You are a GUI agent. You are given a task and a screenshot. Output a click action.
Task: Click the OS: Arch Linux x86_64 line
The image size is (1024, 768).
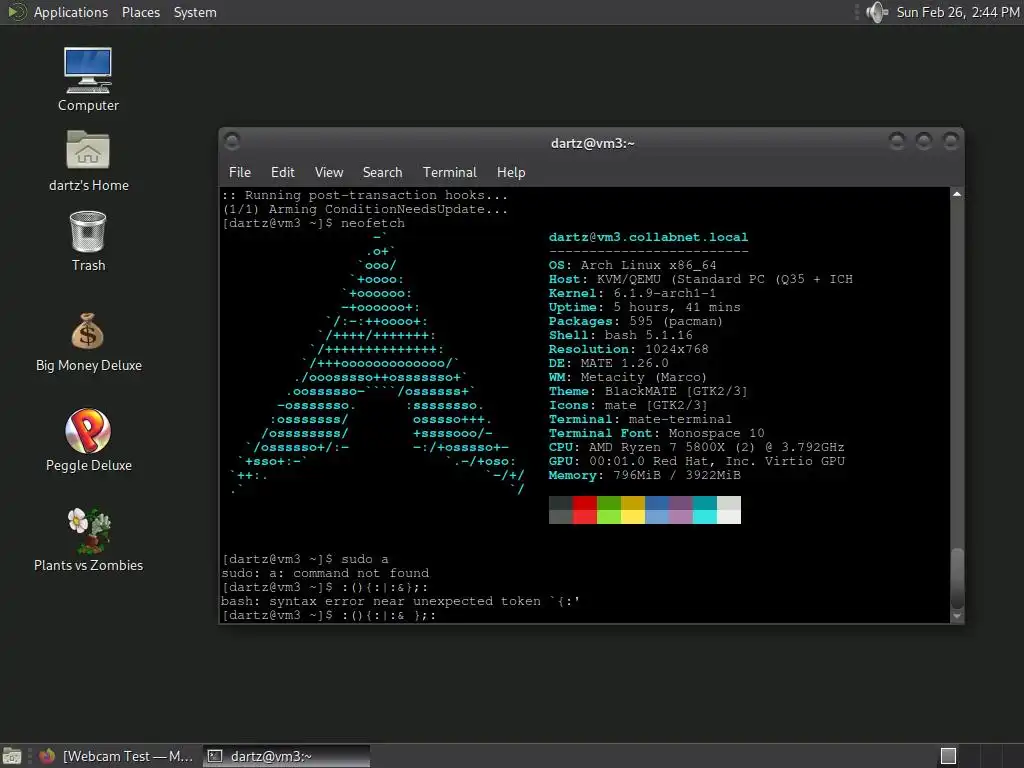click(632, 265)
